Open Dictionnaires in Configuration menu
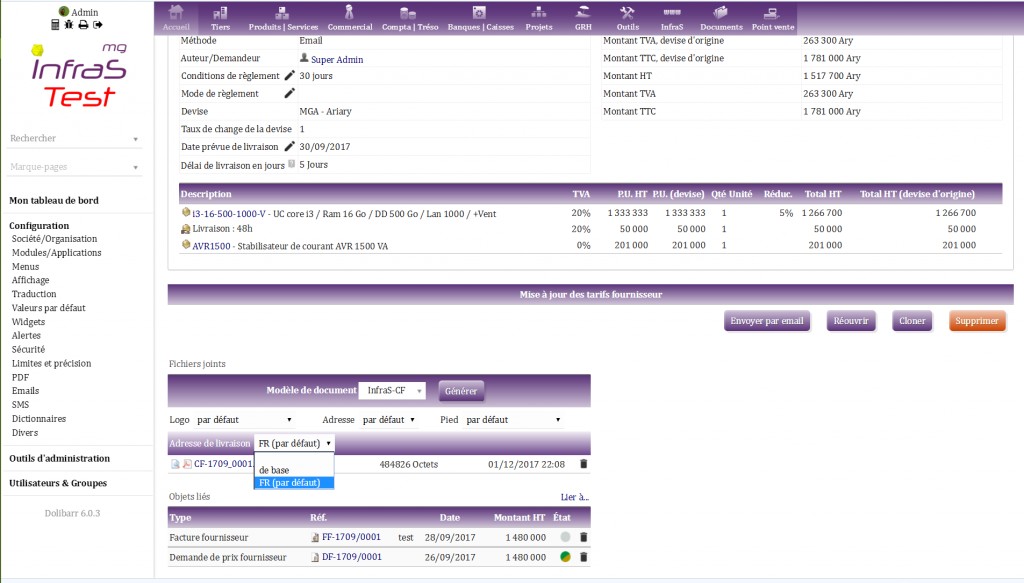Image resolution: width=1024 pixels, height=583 pixels. click(x=39, y=418)
